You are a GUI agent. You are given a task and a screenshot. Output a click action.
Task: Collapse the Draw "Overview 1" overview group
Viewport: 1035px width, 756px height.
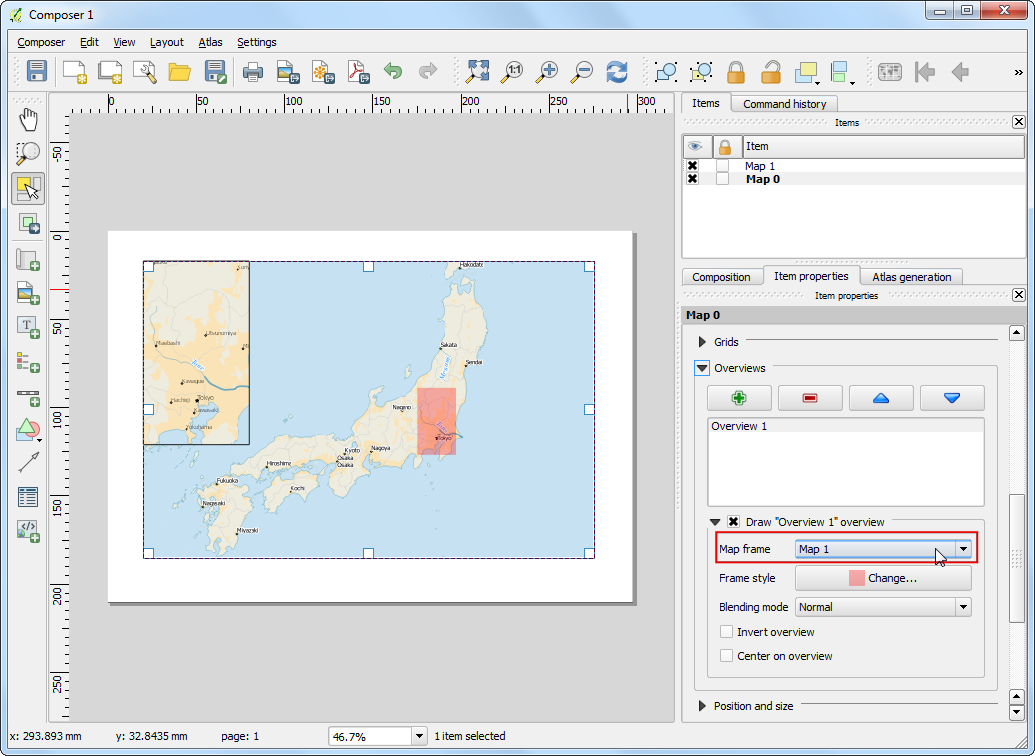coord(715,522)
